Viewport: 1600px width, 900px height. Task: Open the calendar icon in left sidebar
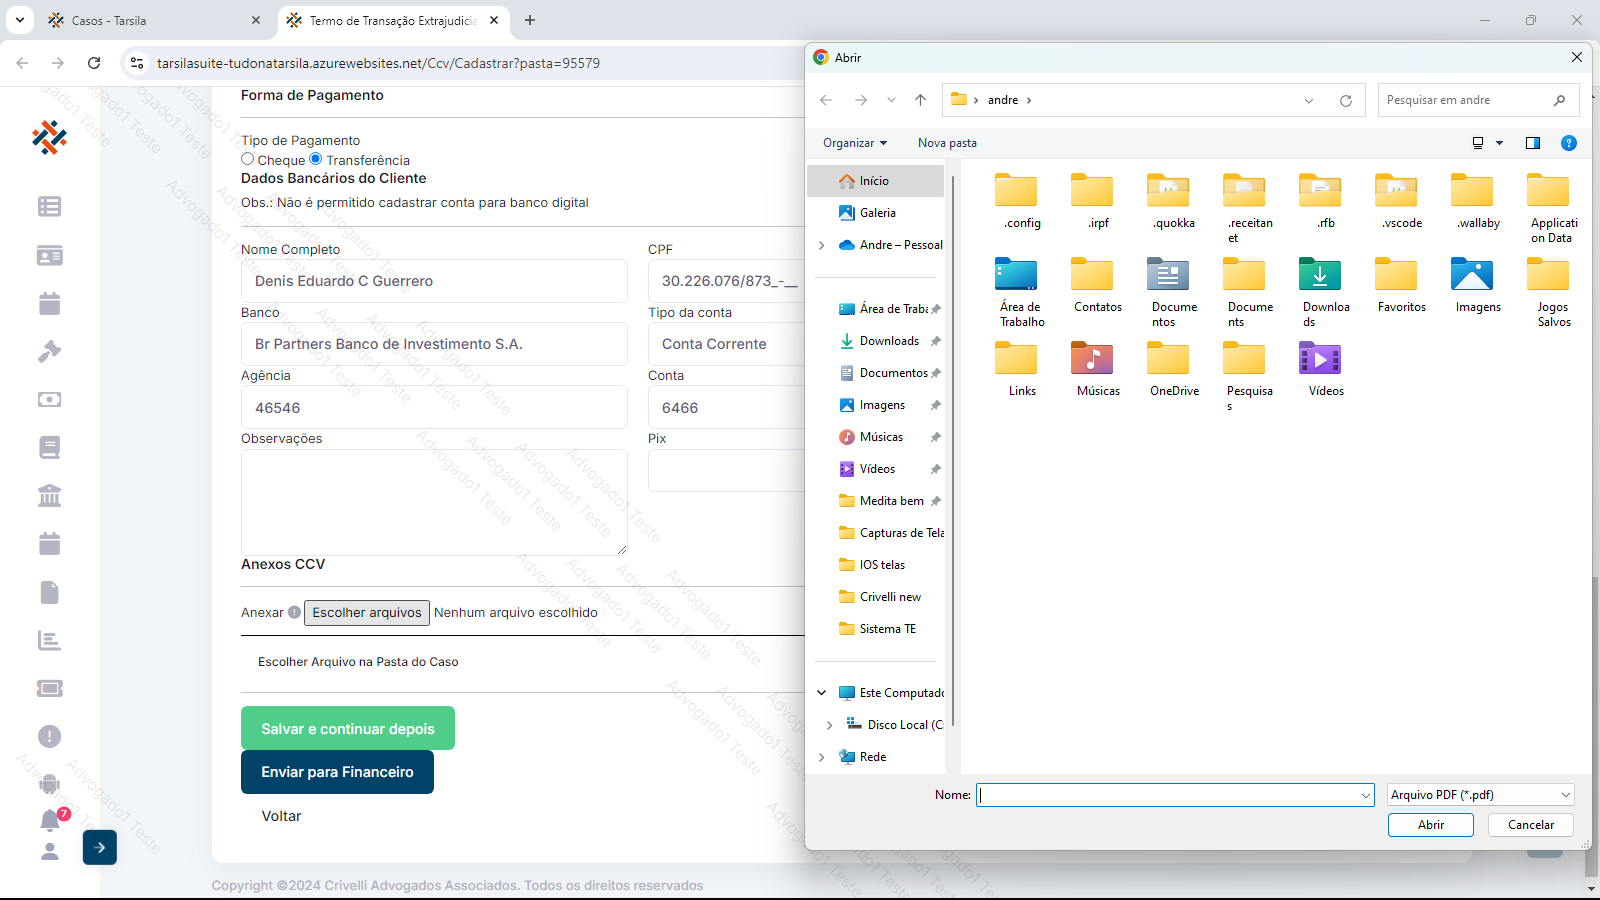coord(50,303)
